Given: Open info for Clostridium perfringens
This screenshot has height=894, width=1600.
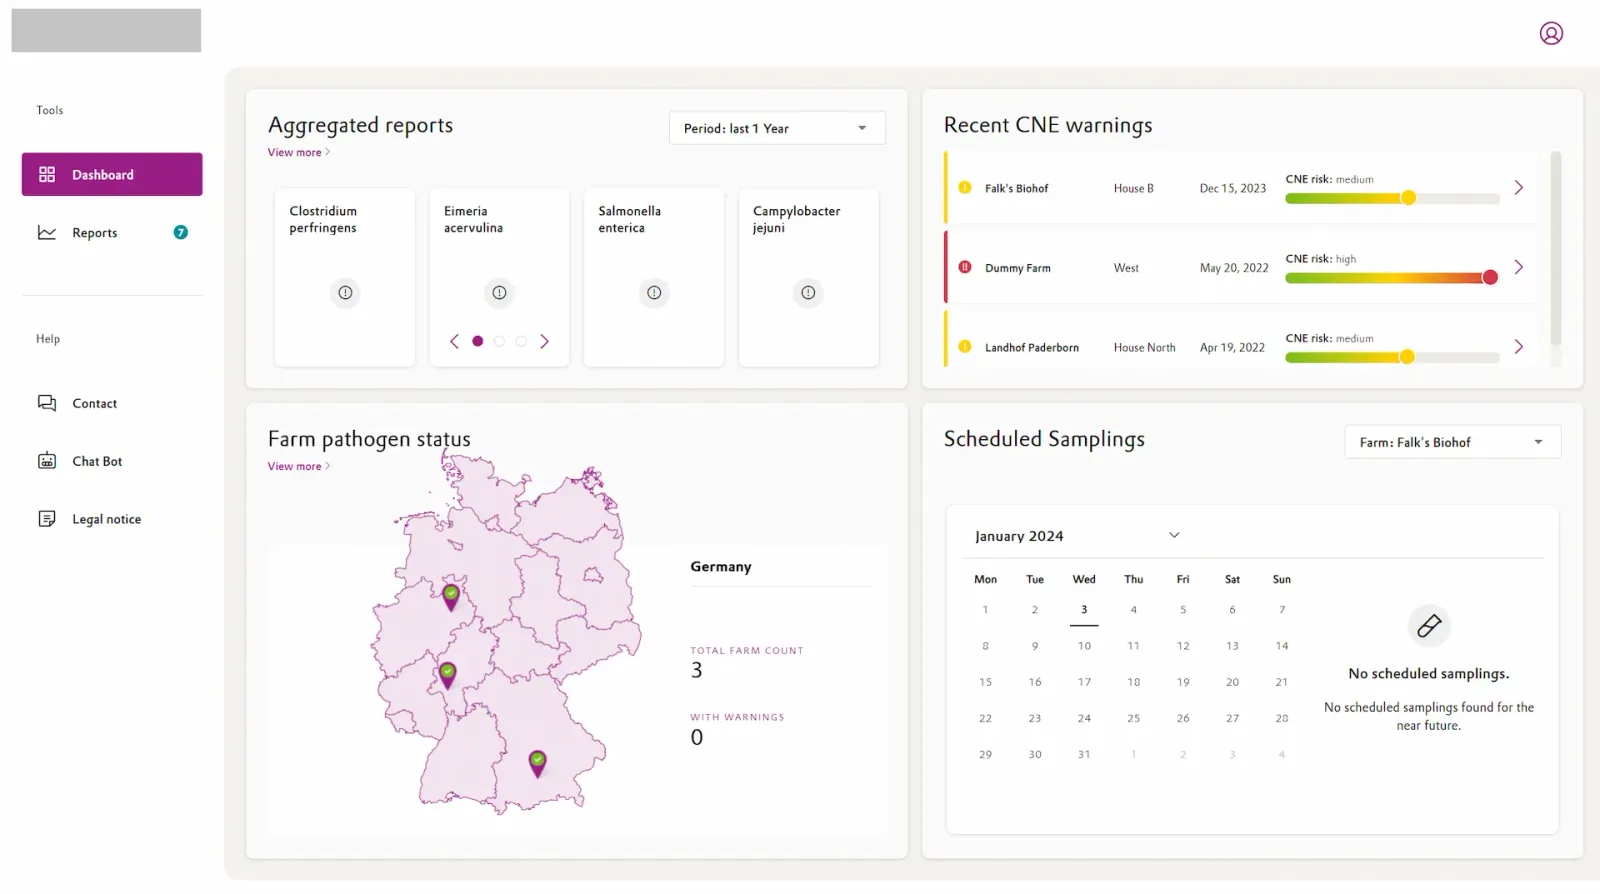Looking at the screenshot, I should tap(345, 293).
